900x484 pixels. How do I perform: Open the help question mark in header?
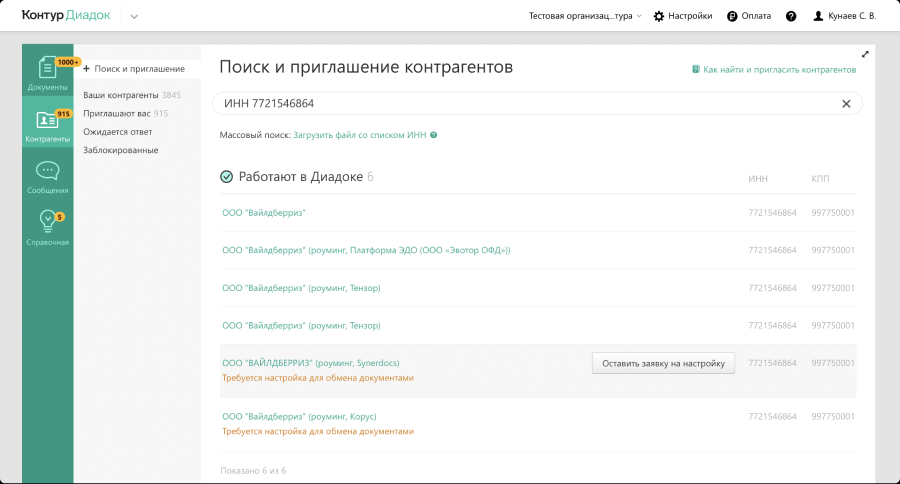[791, 16]
